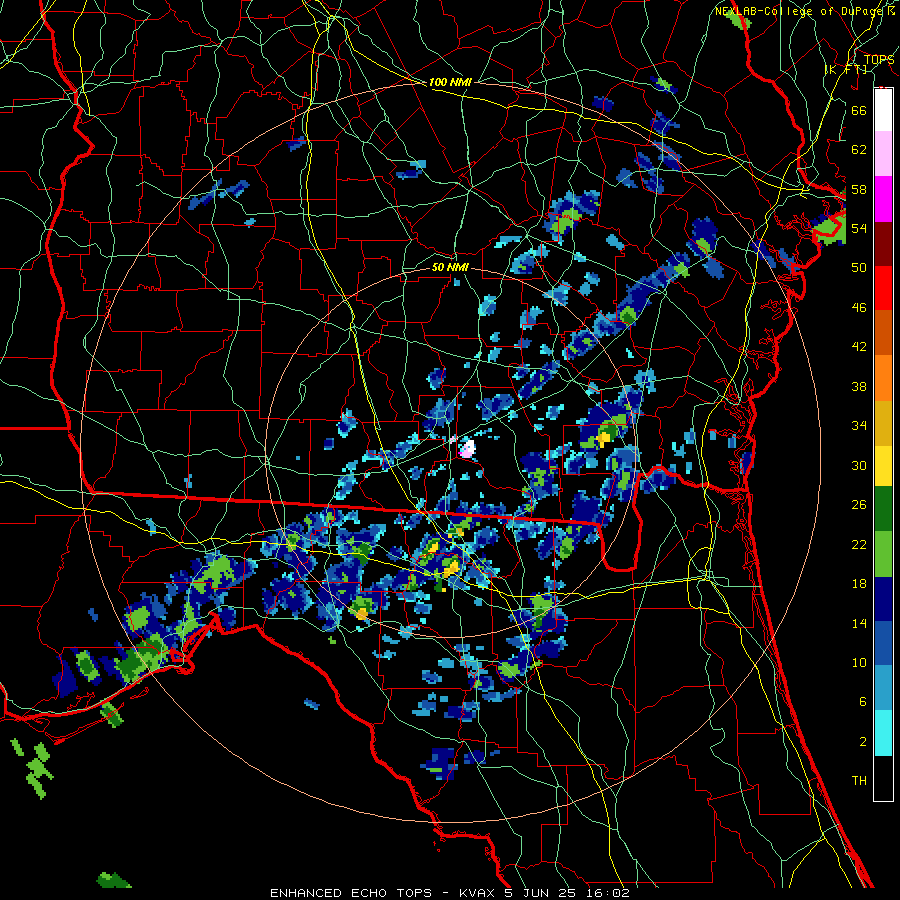Select the light green legend swatch
900x900 pixels.
883,554
